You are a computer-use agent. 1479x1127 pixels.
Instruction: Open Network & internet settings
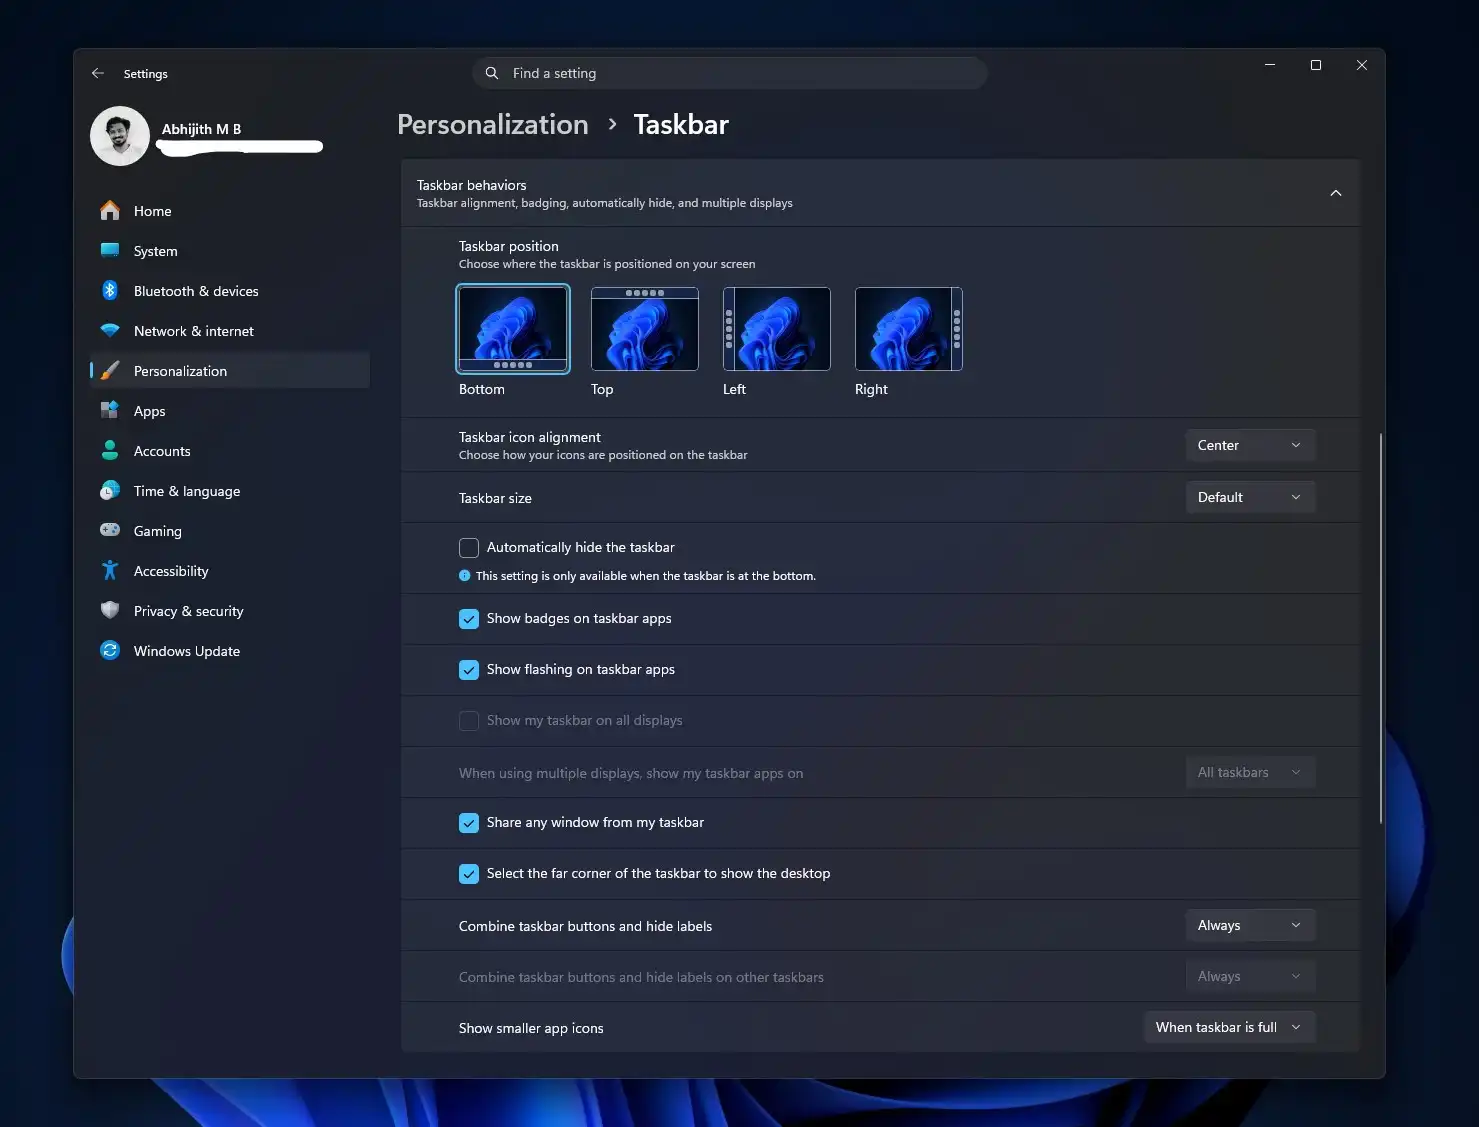pos(230,331)
